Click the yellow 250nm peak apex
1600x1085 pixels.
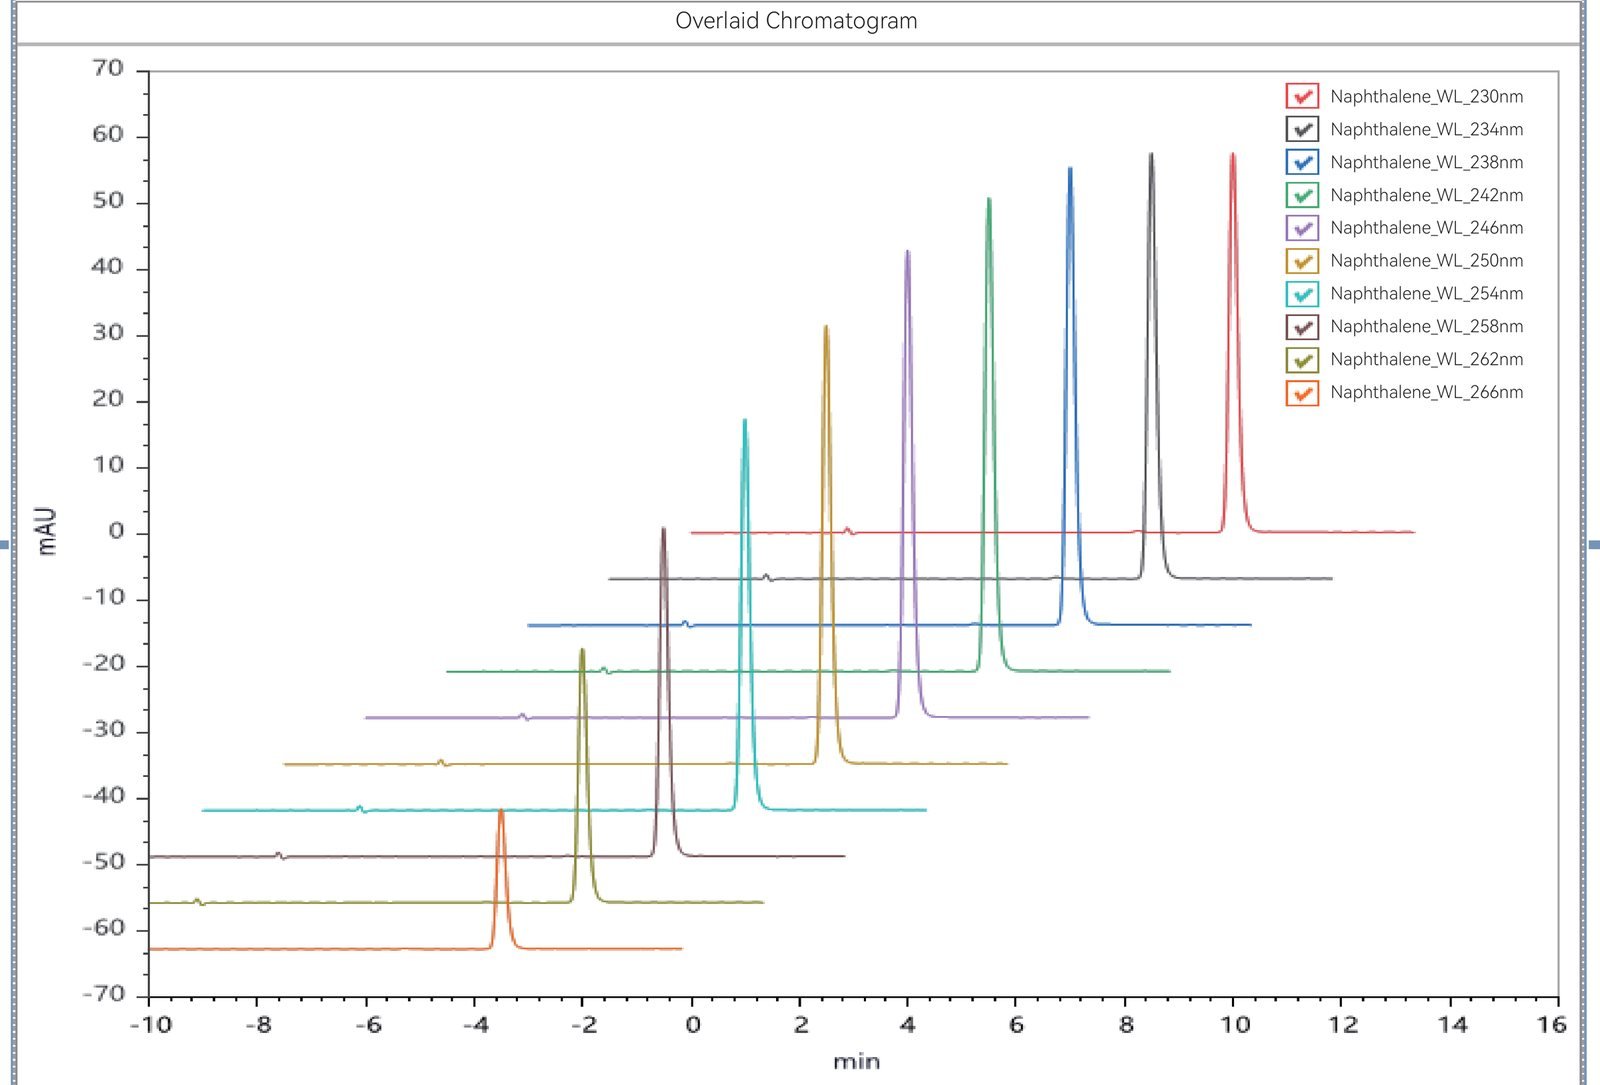(x=826, y=326)
